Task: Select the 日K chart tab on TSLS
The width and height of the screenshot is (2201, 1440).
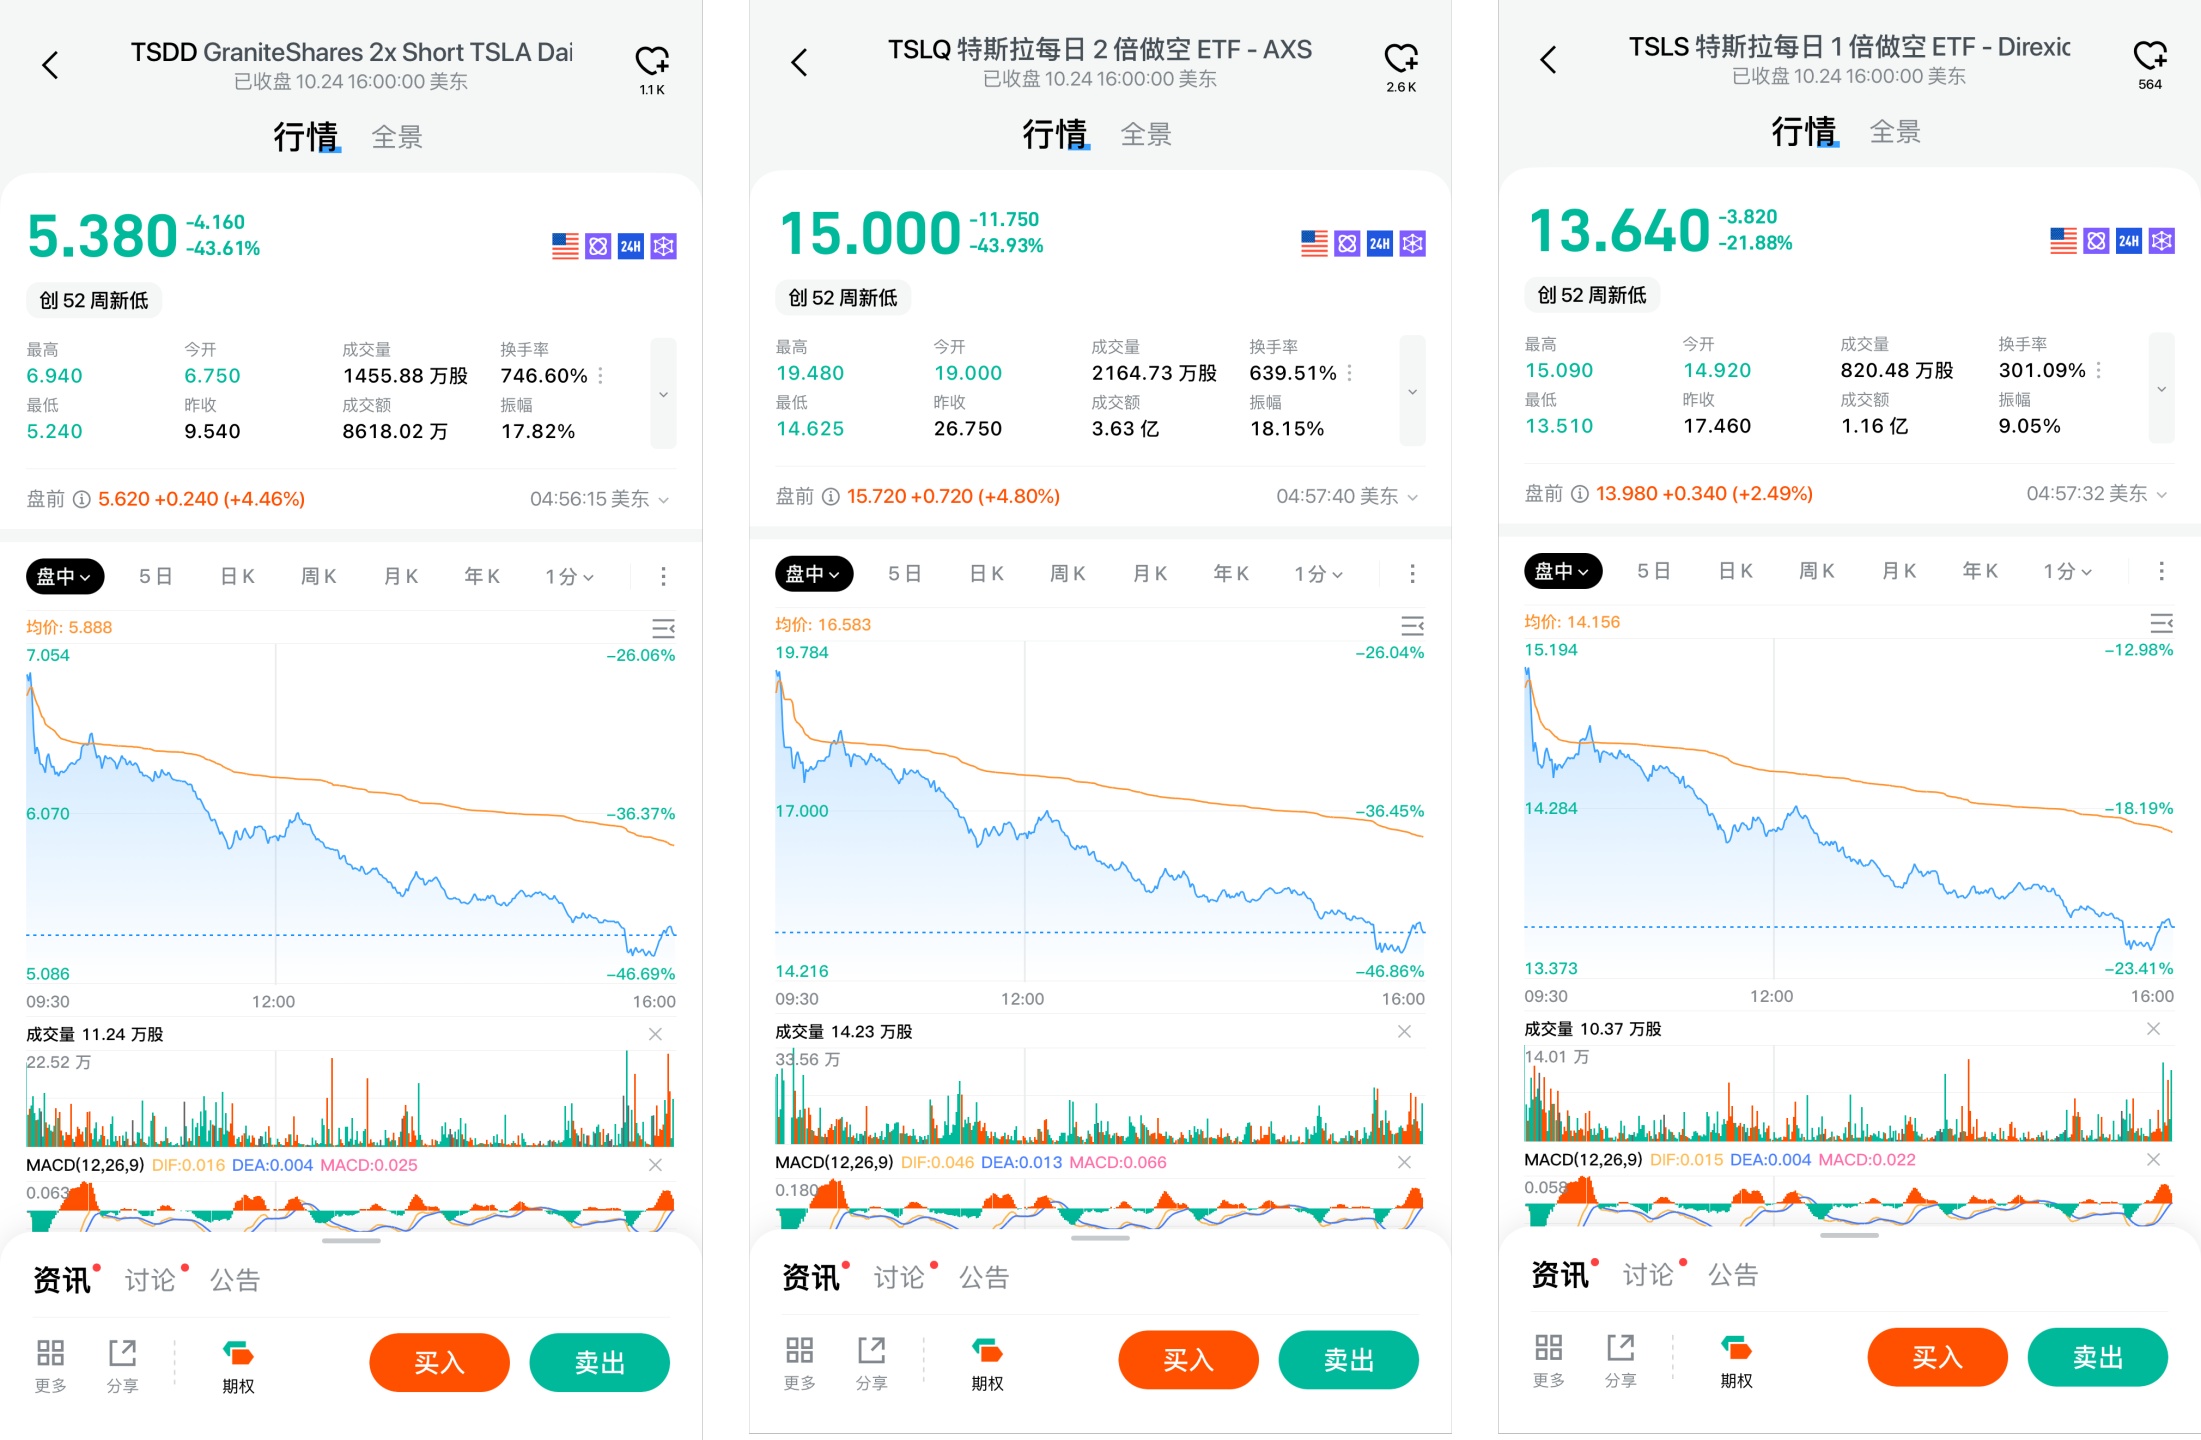Action: coord(1735,571)
